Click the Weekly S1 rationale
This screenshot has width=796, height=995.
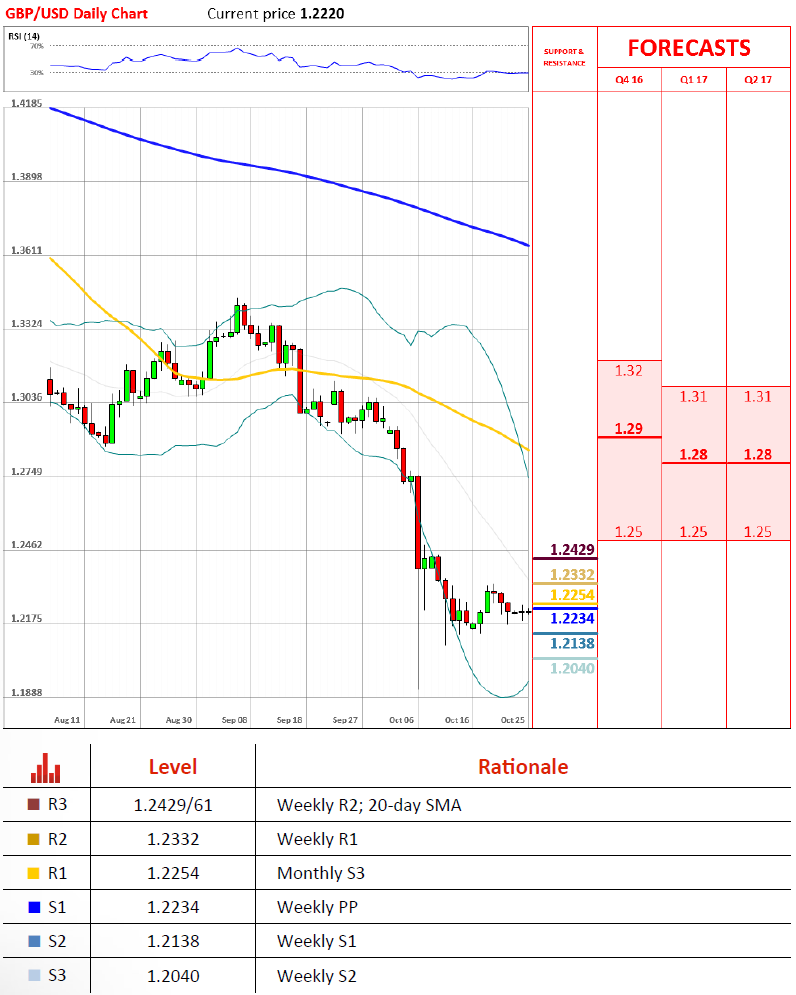(x=317, y=942)
